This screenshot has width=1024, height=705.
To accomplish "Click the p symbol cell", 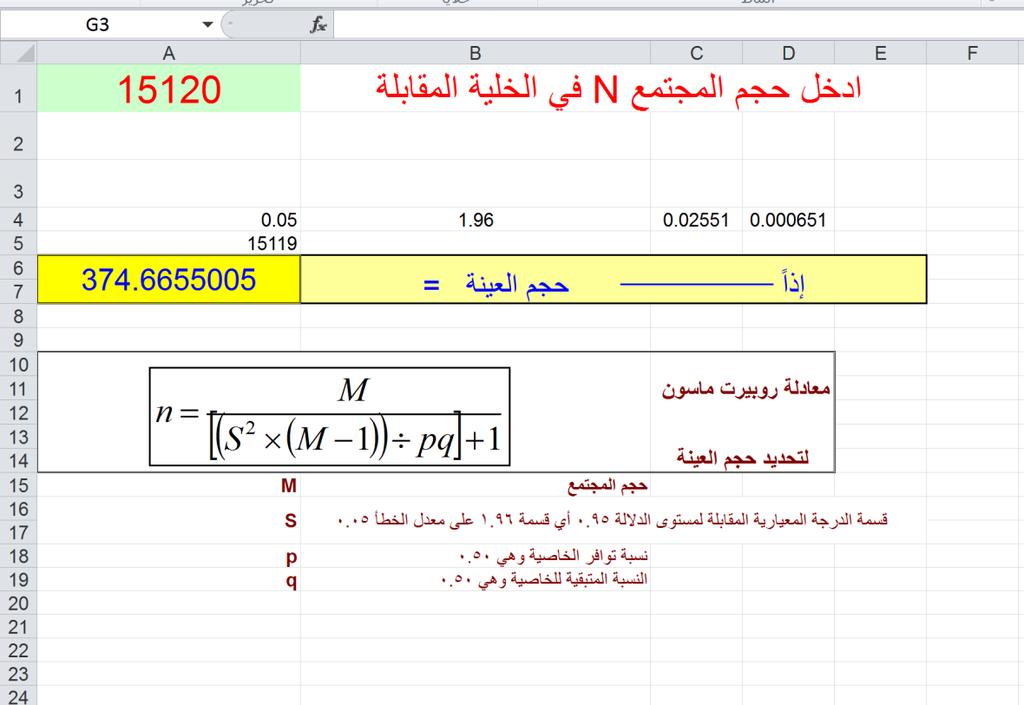I will [168, 556].
